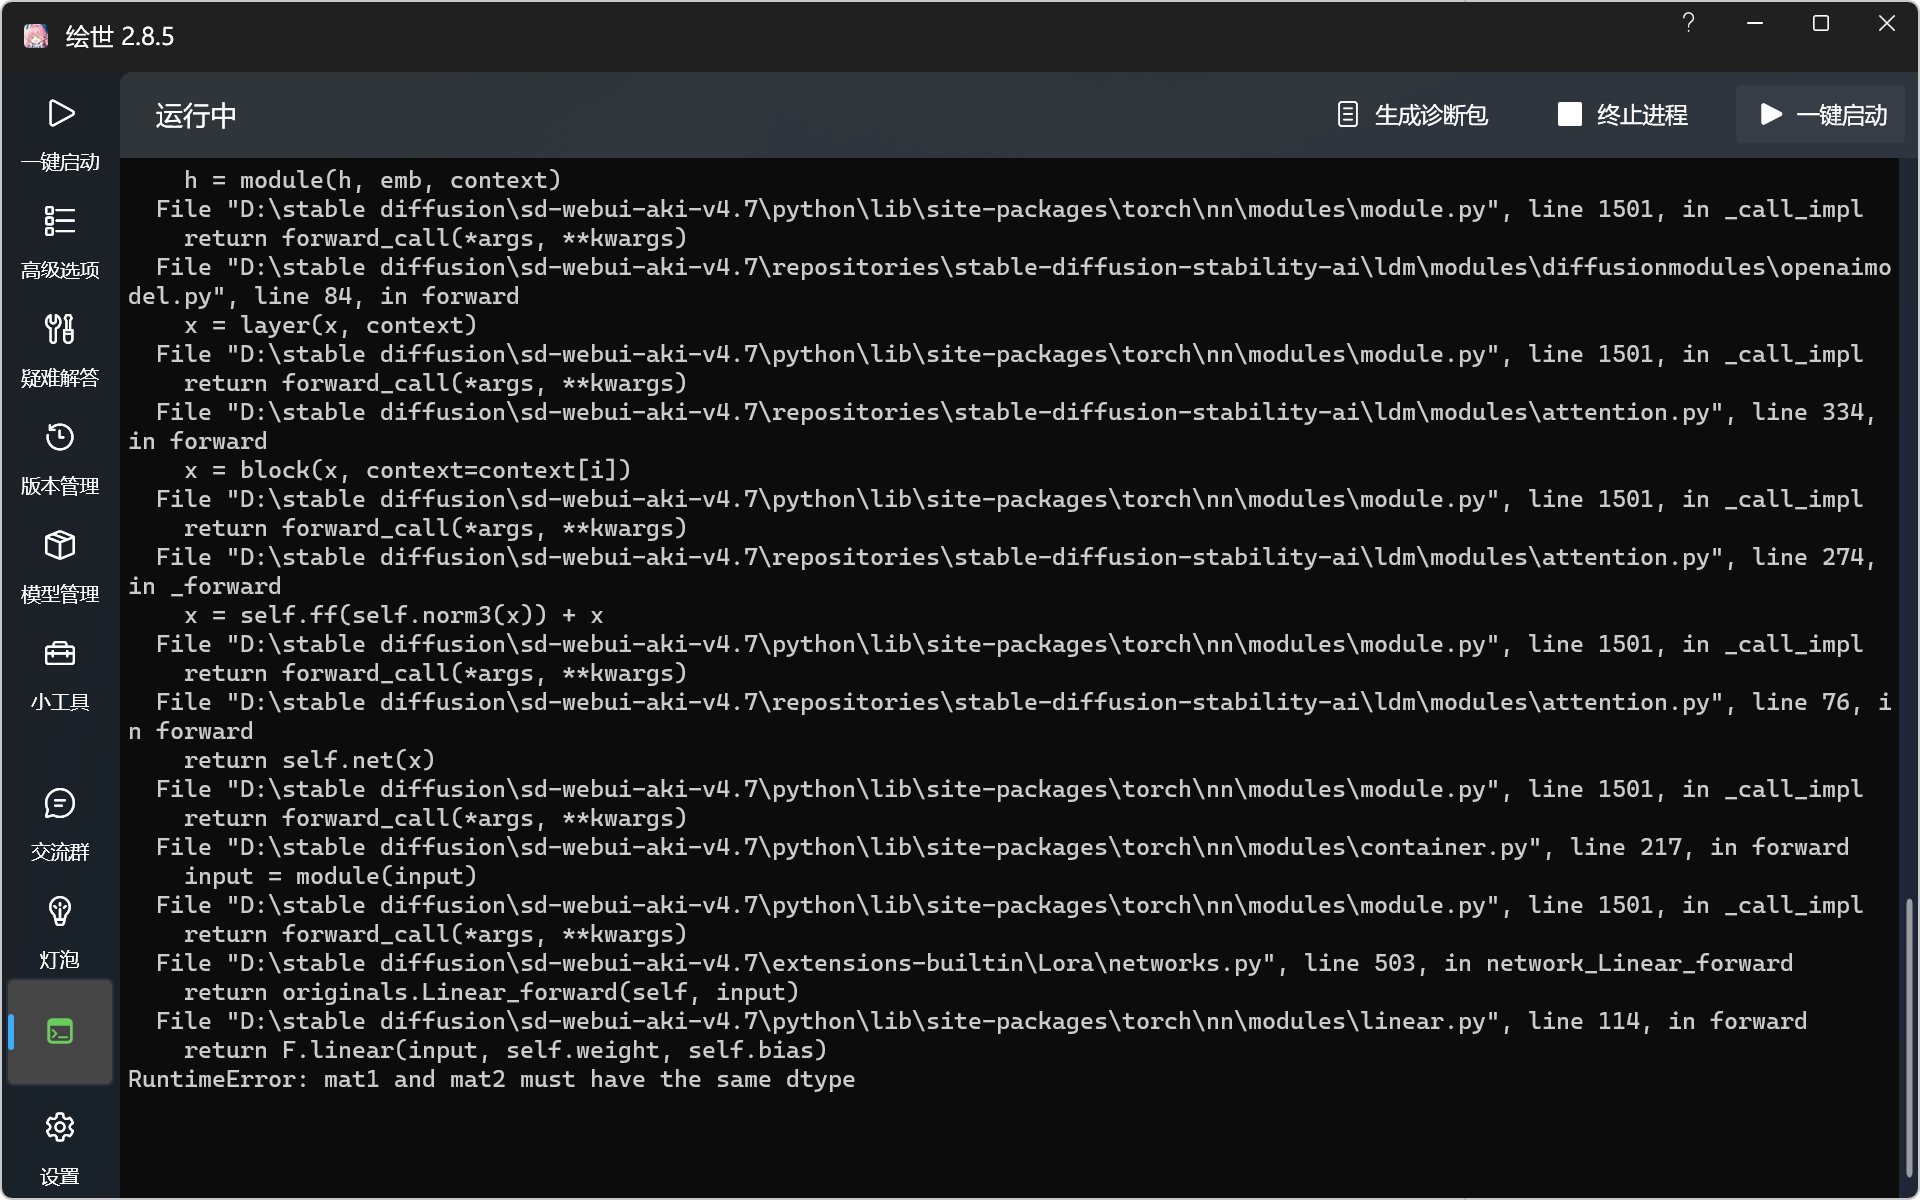Click the 绘世 2.8.5 window title text
The height and width of the screenshot is (1200, 1920).
pyautogui.click(x=120, y=37)
